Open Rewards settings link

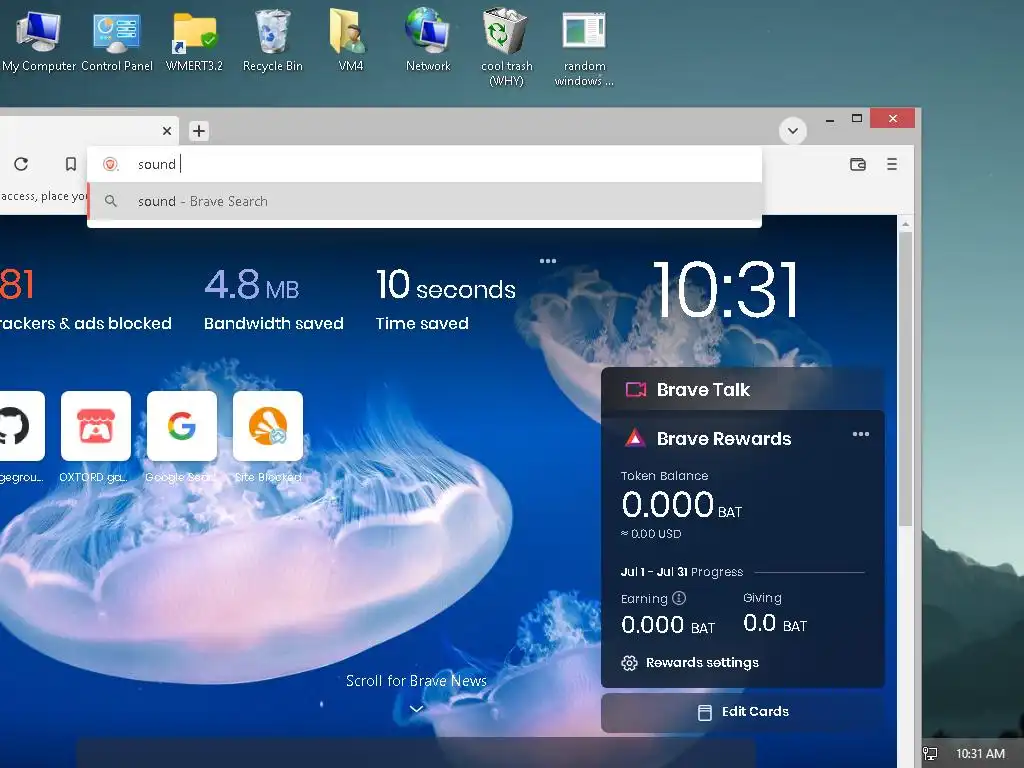coord(702,662)
